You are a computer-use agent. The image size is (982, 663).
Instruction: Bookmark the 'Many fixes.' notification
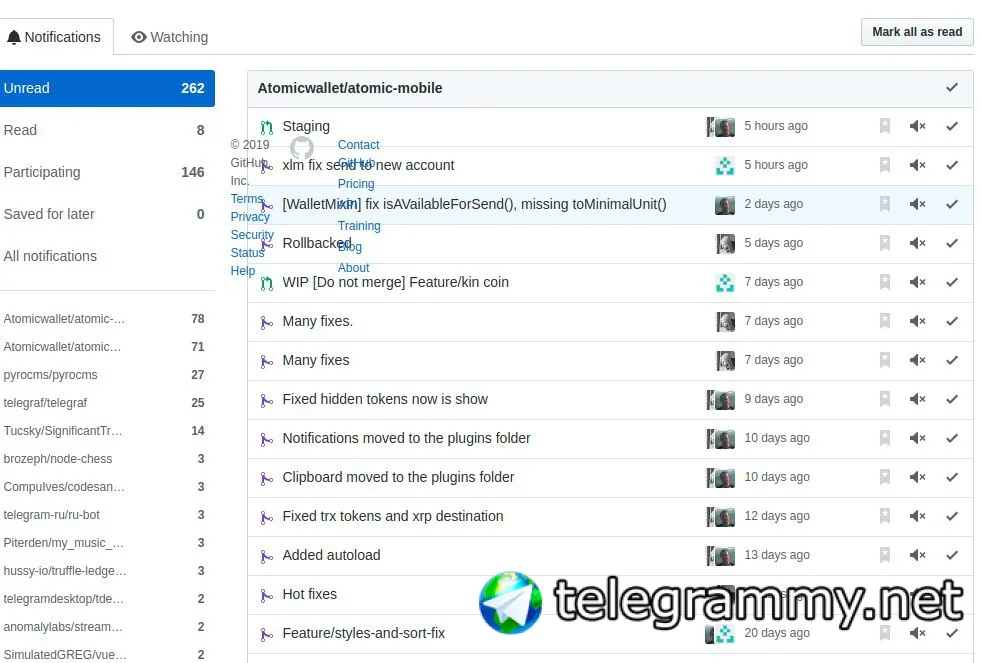[885, 321]
